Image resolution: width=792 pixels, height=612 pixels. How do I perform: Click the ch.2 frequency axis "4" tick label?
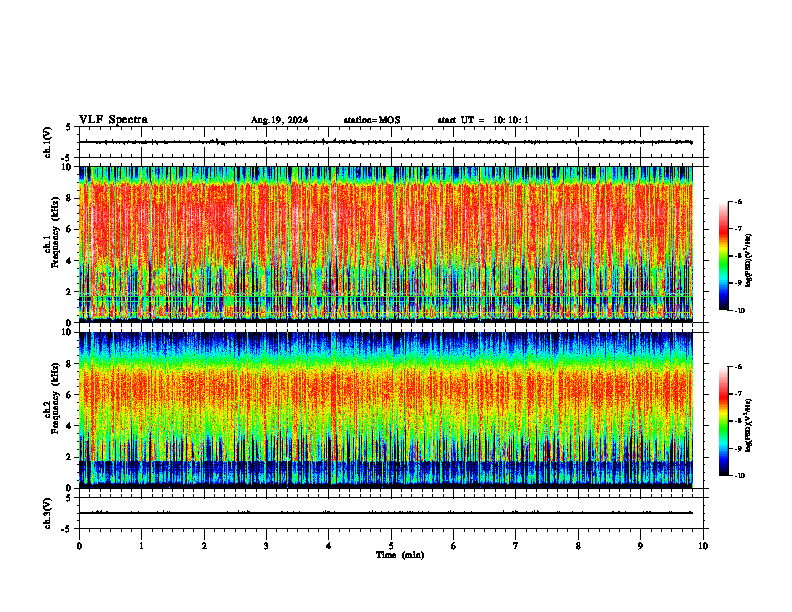70,427
